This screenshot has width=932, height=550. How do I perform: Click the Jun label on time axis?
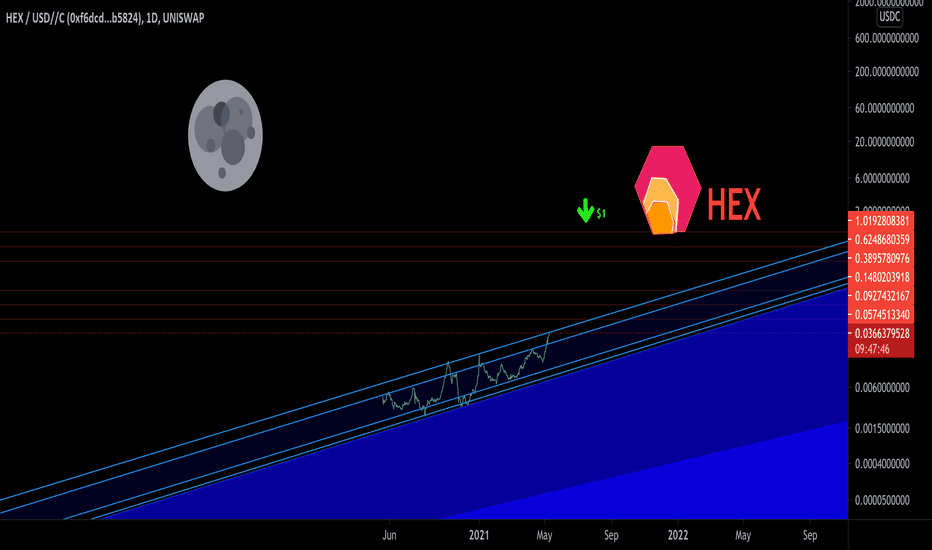coord(389,535)
